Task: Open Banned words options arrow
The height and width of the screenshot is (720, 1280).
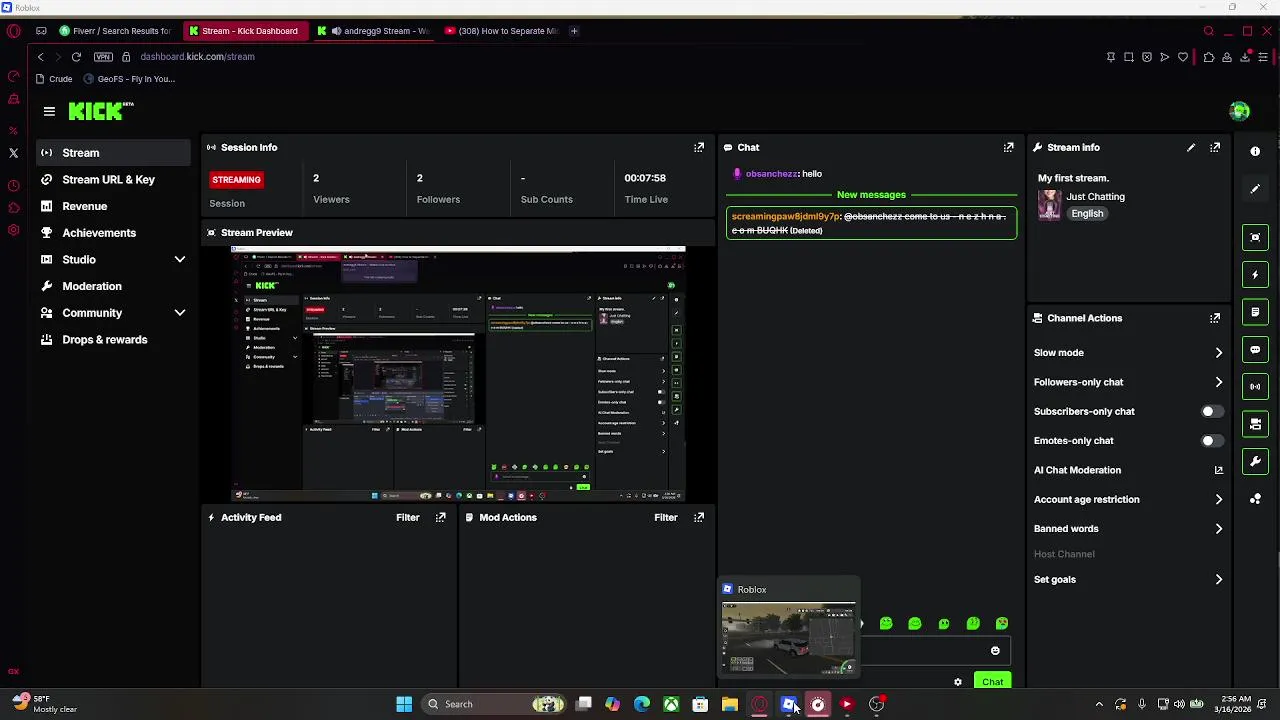Action: click(1218, 529)
